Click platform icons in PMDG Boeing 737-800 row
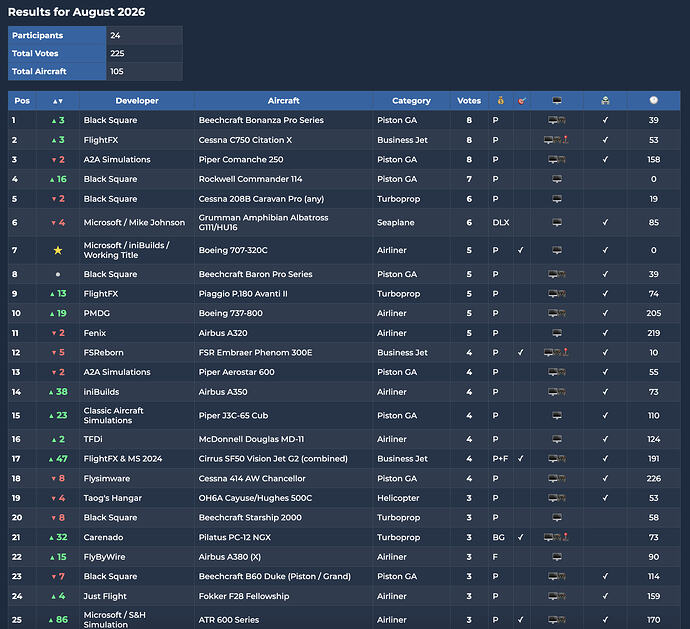Viewport: 690px width, 629px height. pyautogui.click(x=557, y=313)
